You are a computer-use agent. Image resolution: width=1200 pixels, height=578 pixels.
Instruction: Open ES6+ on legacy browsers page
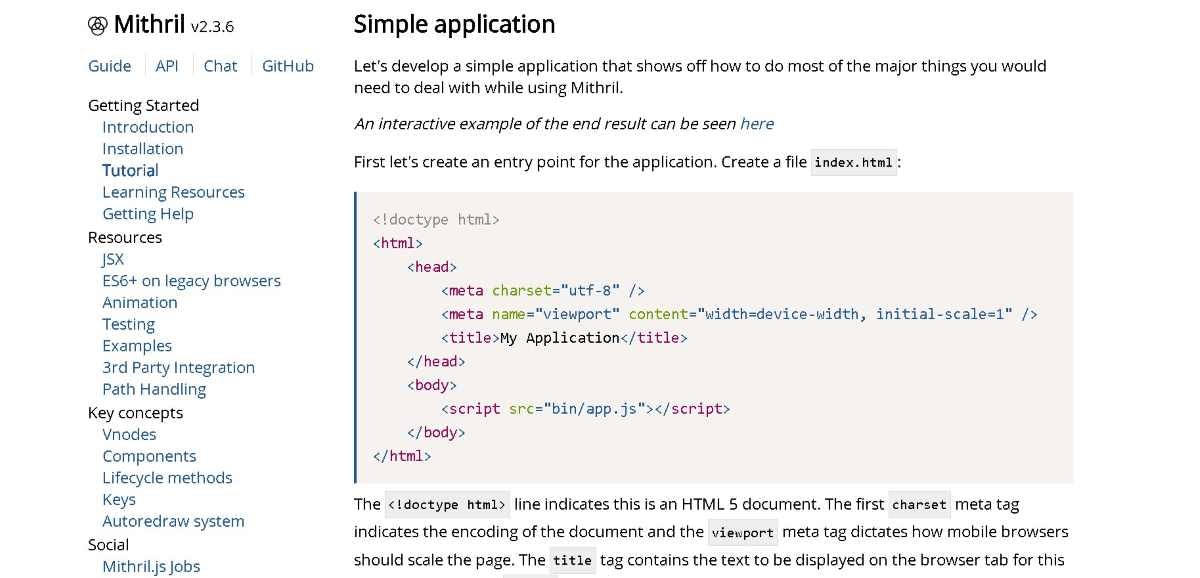tap(191, 281)
